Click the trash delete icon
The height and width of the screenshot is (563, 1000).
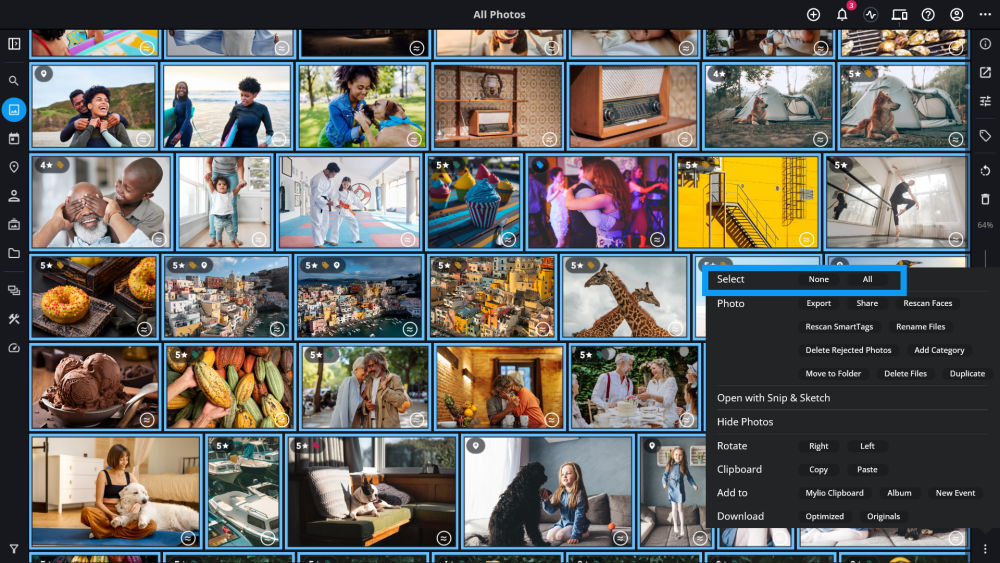pyautogui.click(x=985, y=200)
